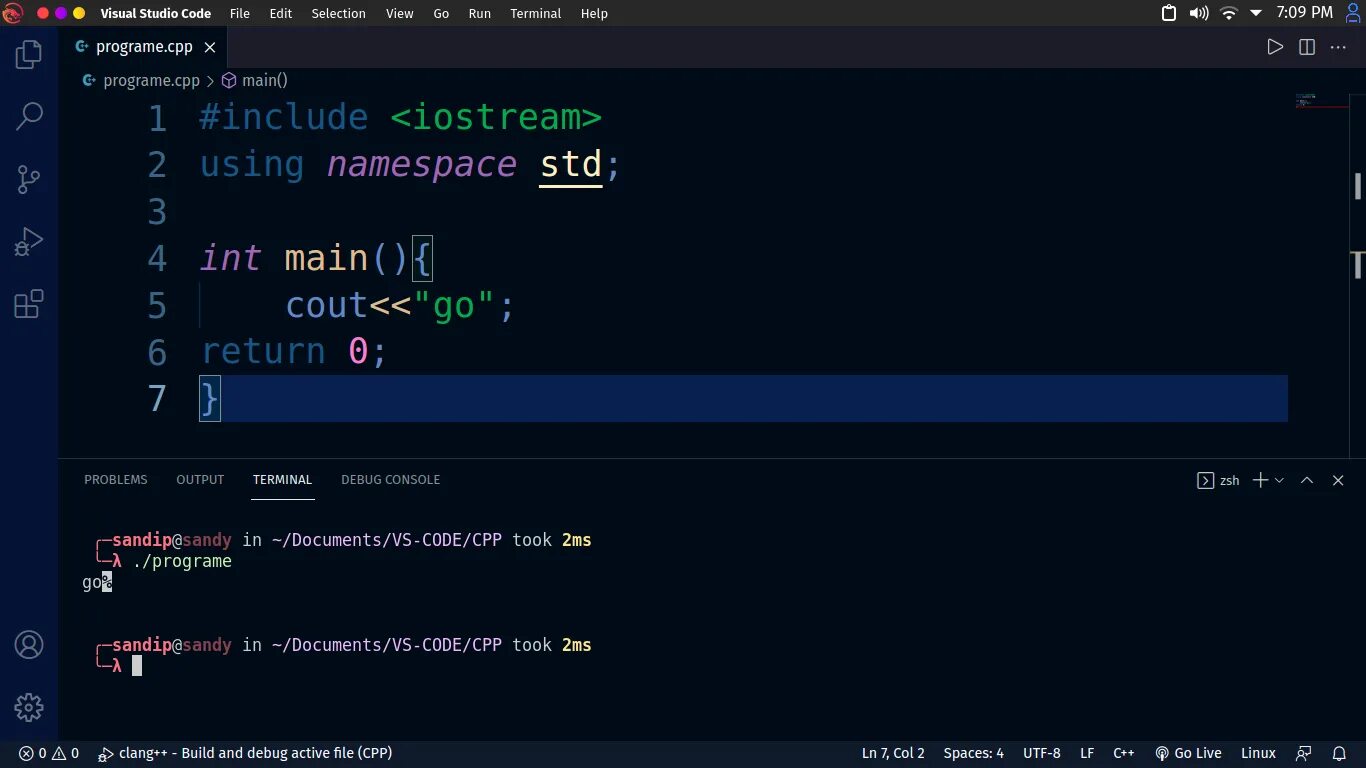Click Ln 7, Col 2 cursor position
The height and width of the screenshot is (768, 1366).
pos(893,753)
